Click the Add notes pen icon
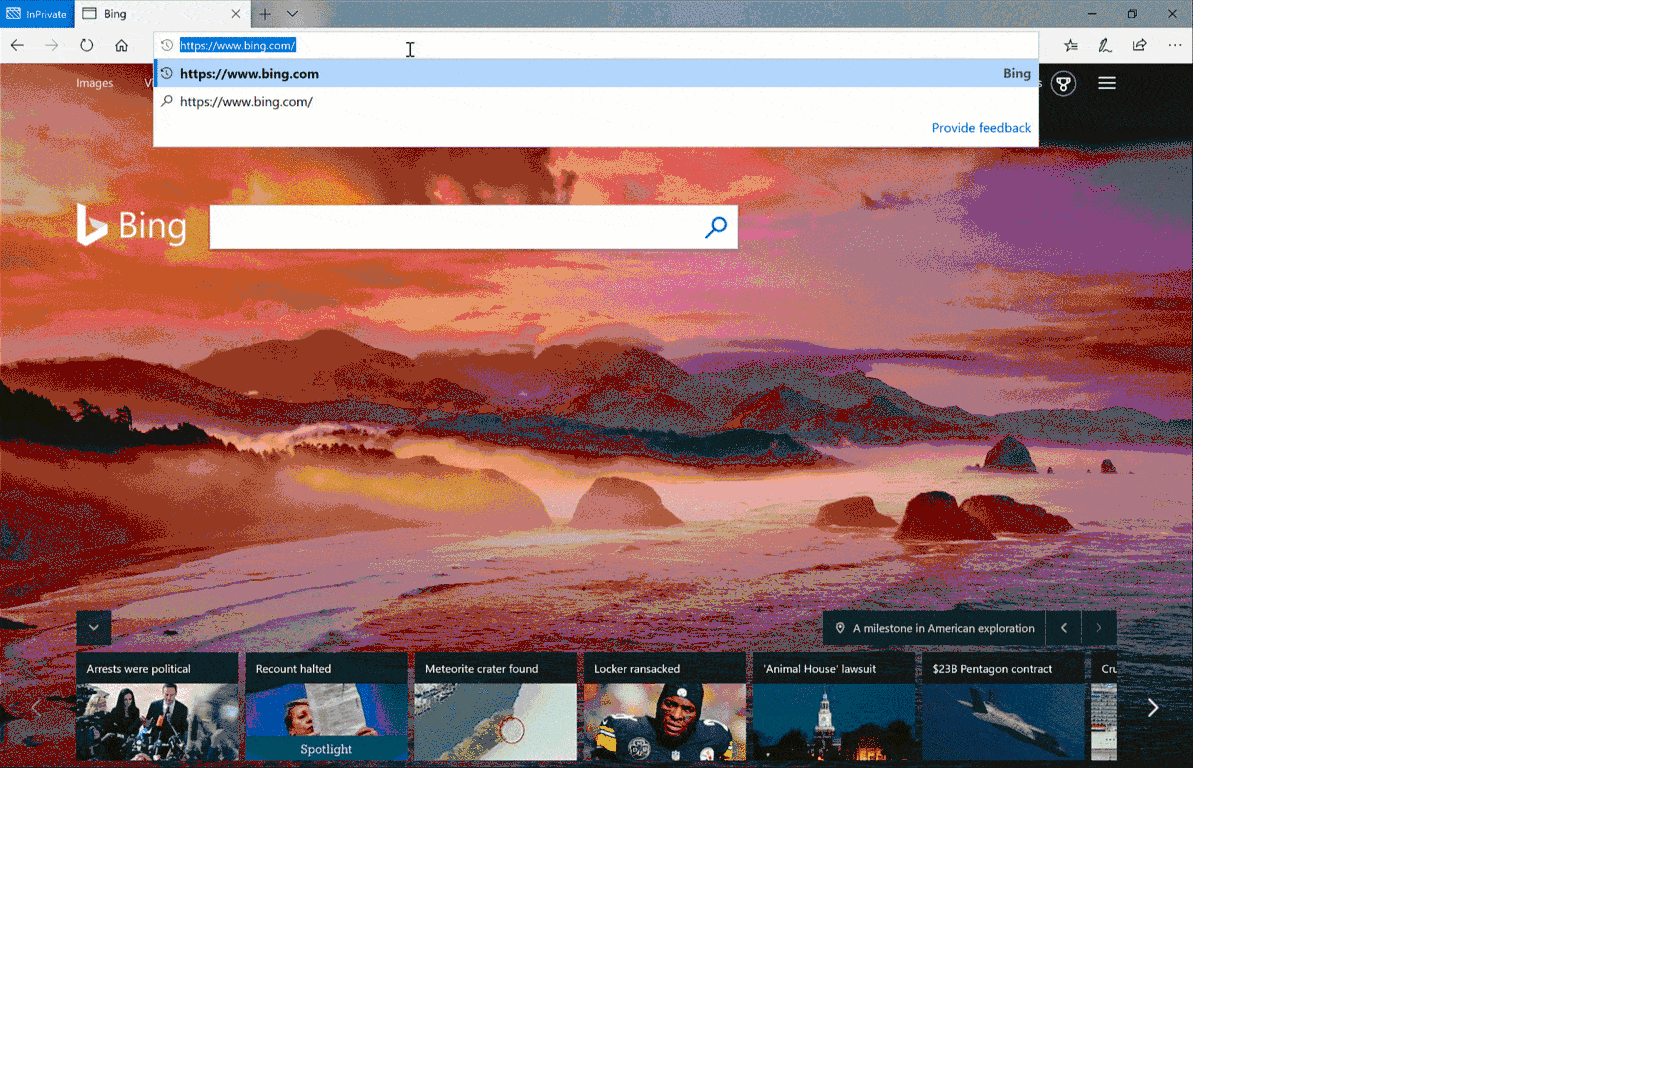 click(1105, 45)
